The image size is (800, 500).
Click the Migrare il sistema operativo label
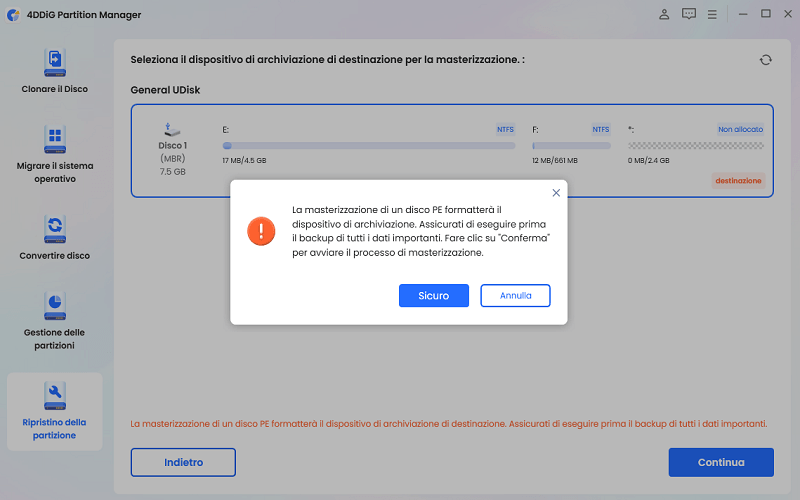pos(55,172)
